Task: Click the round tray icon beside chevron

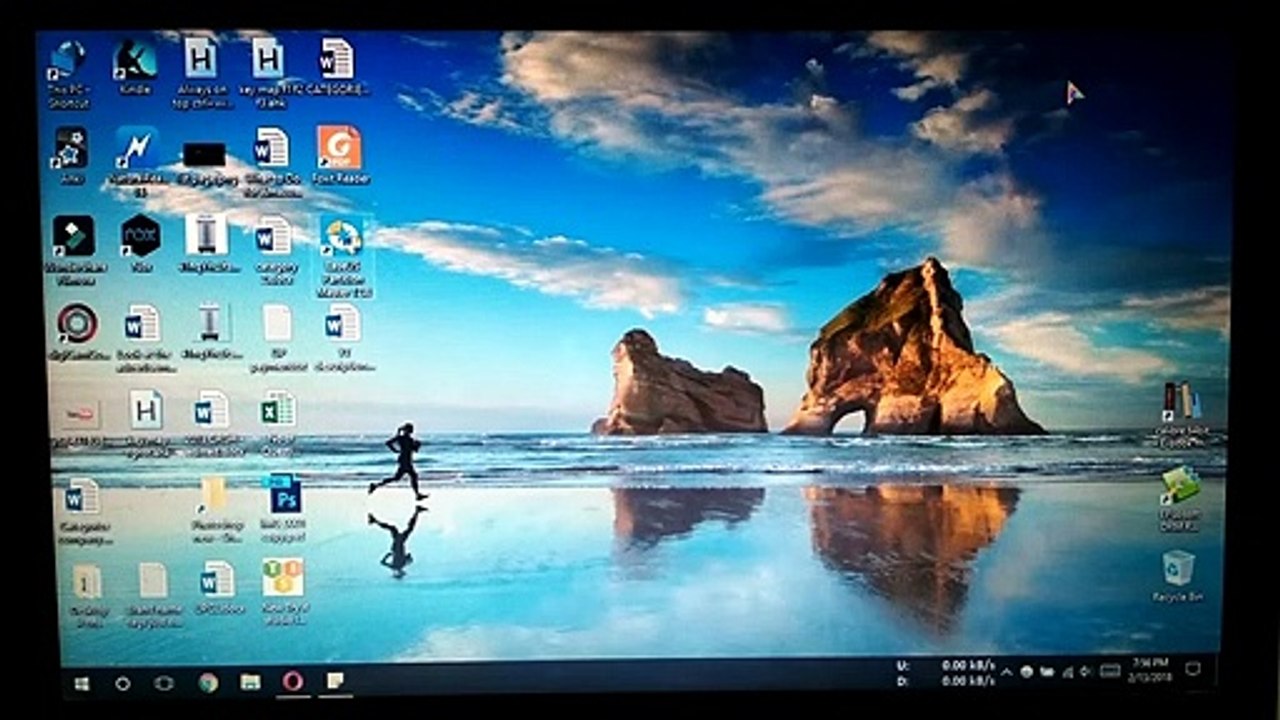Action: tap(1026, 671)
